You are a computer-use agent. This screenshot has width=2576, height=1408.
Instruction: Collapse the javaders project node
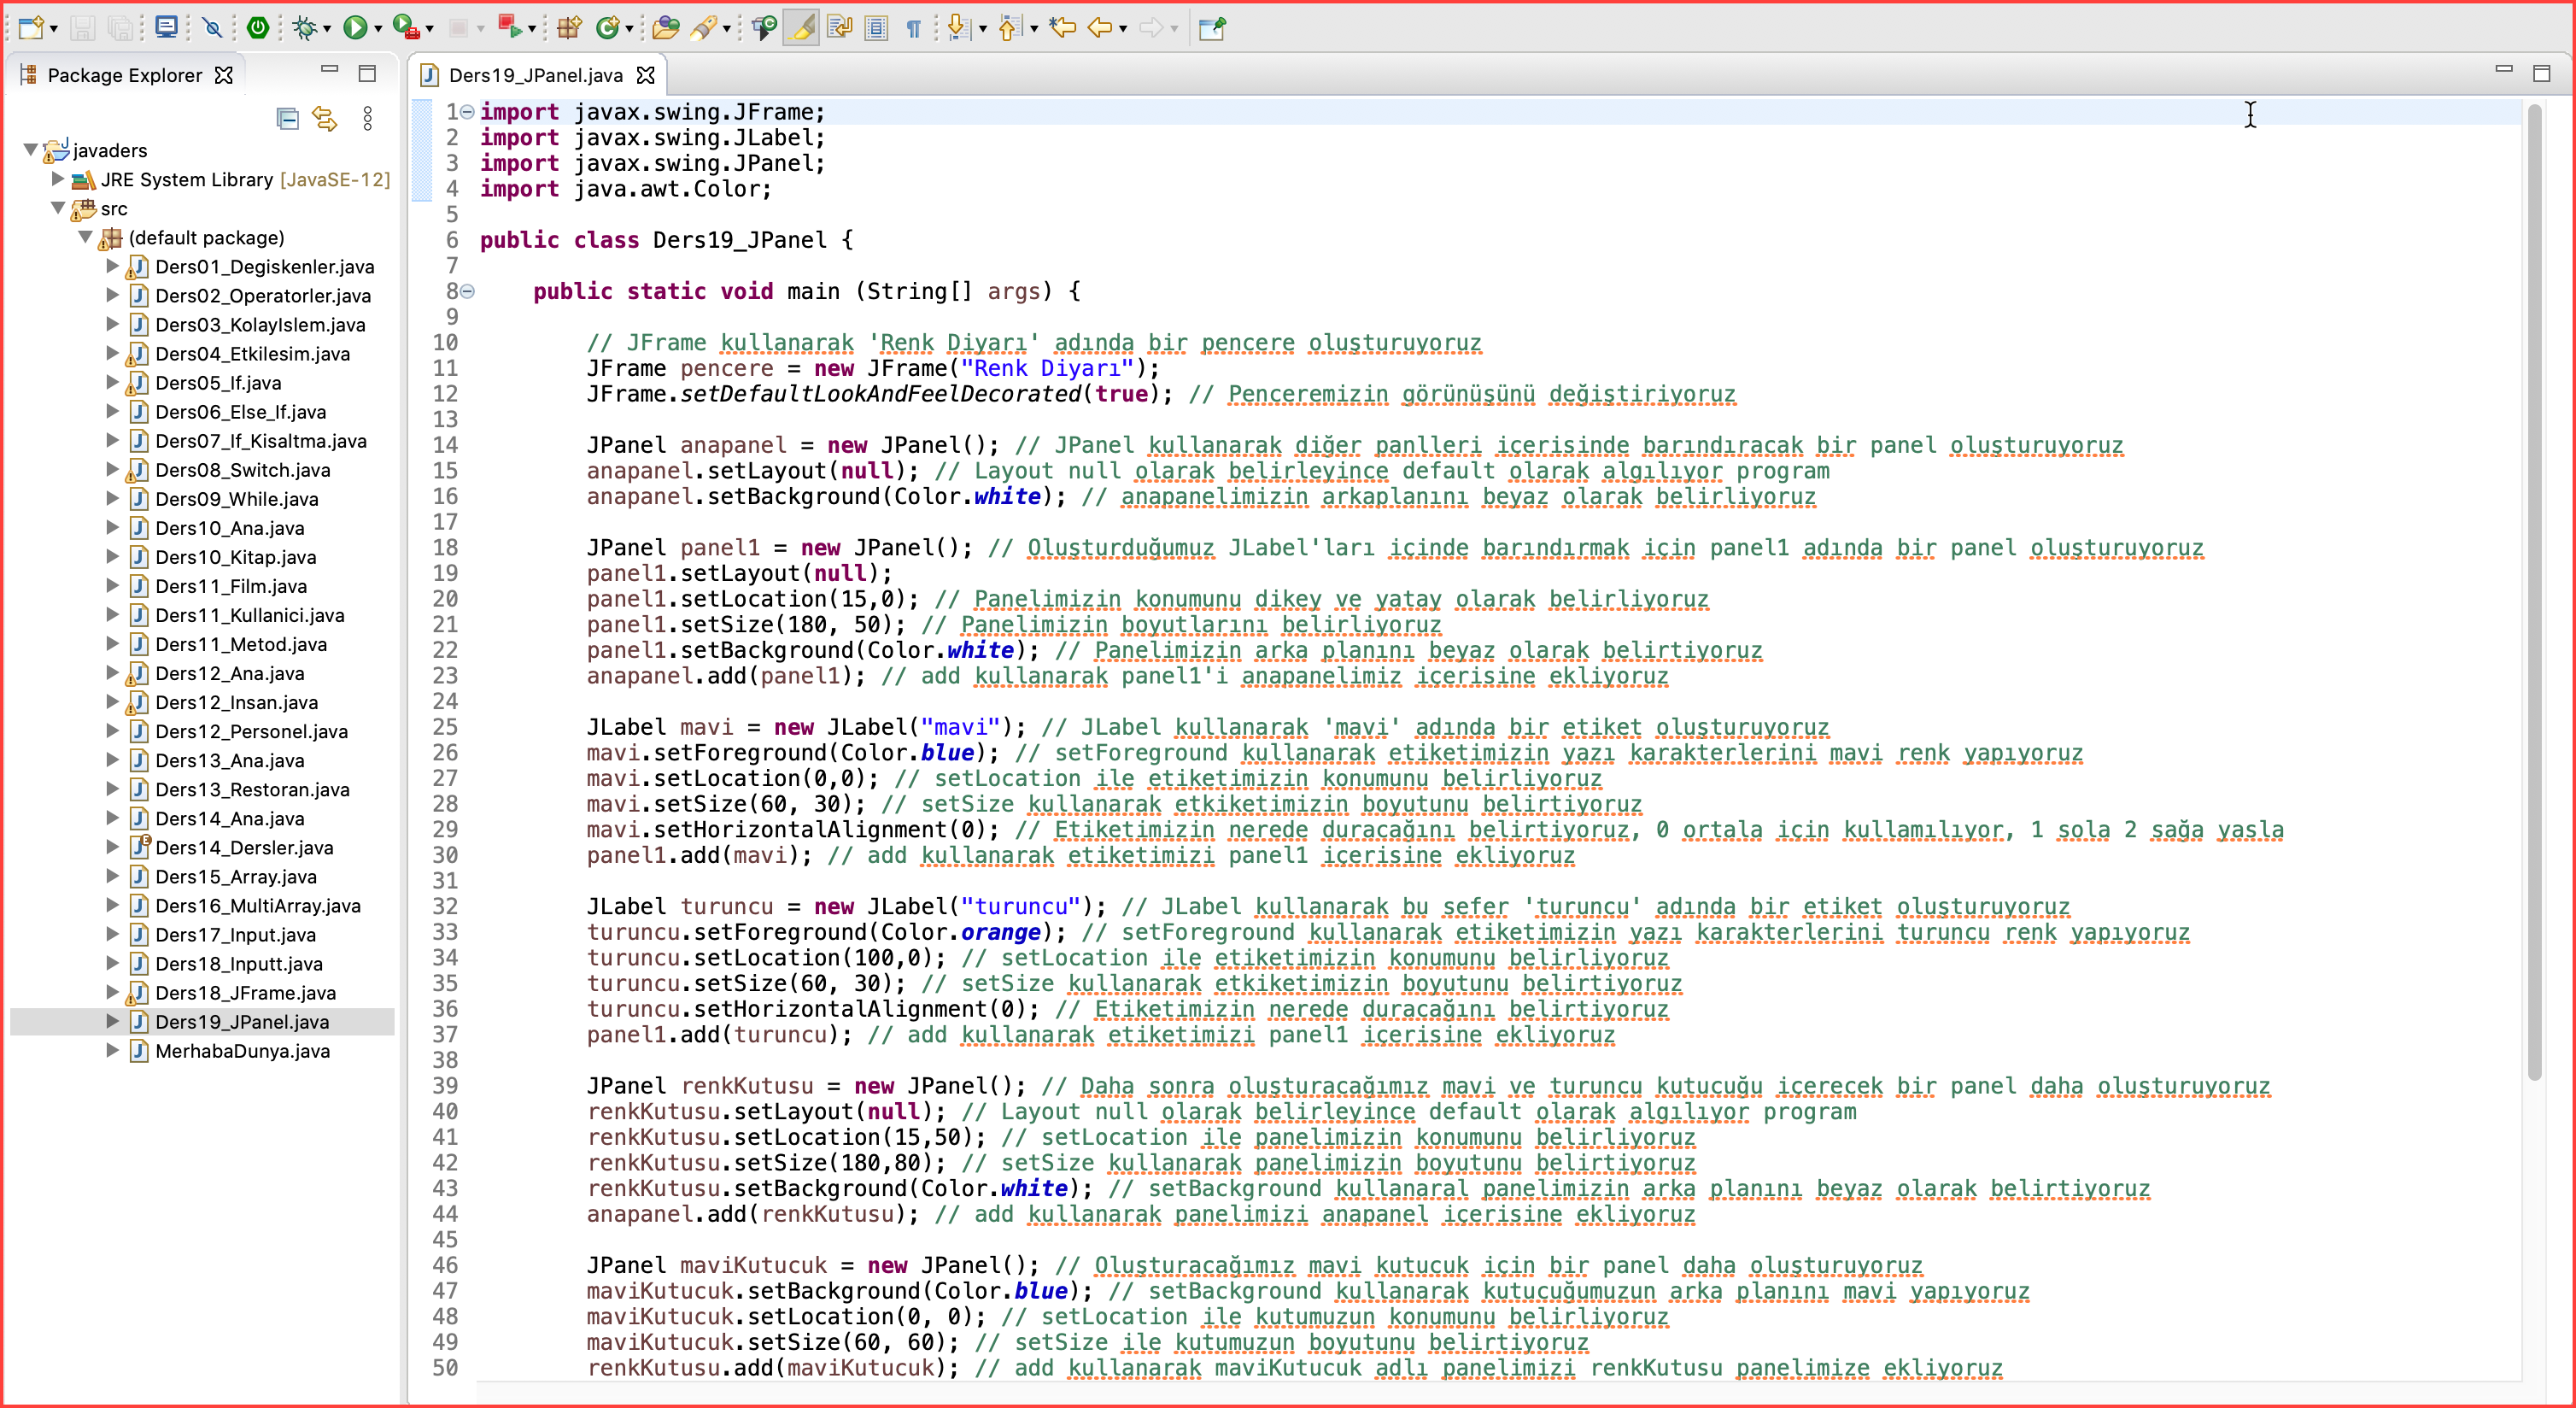(x=31, y=150)
